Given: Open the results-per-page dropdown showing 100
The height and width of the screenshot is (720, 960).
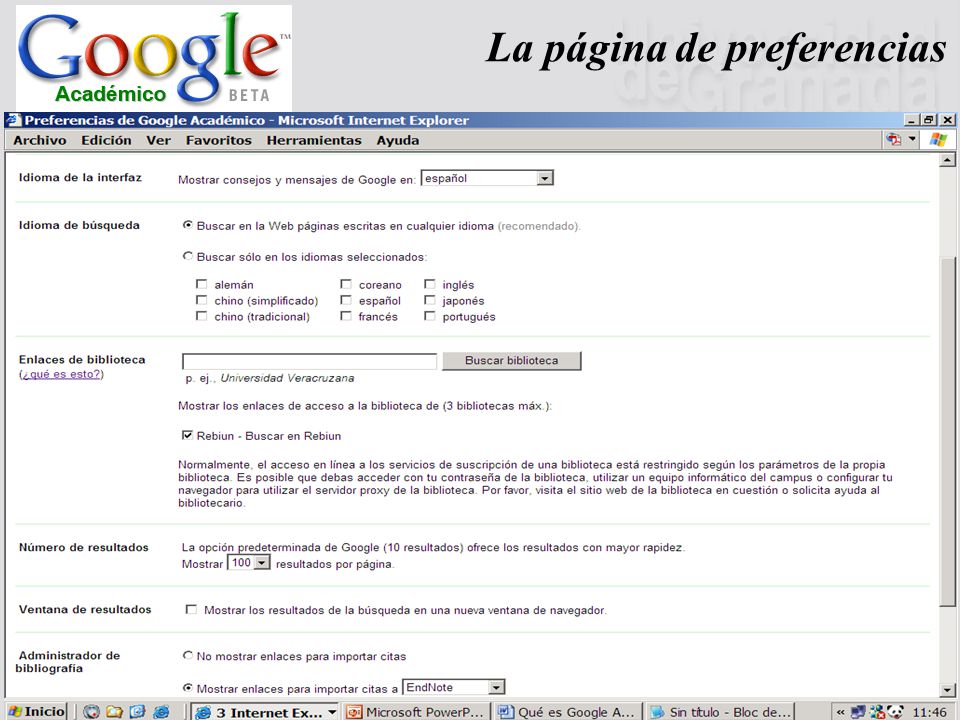Looking at the screenshot, I should pos(249,563).
